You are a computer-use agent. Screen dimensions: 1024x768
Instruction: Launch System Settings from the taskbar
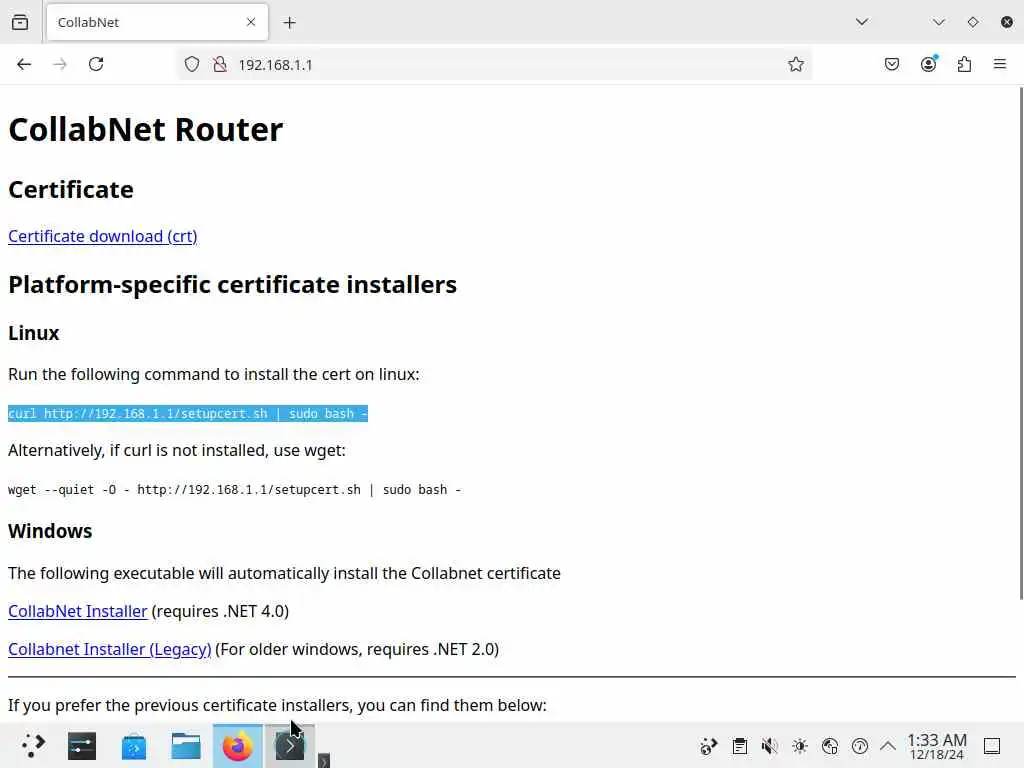tap(82, 746)
